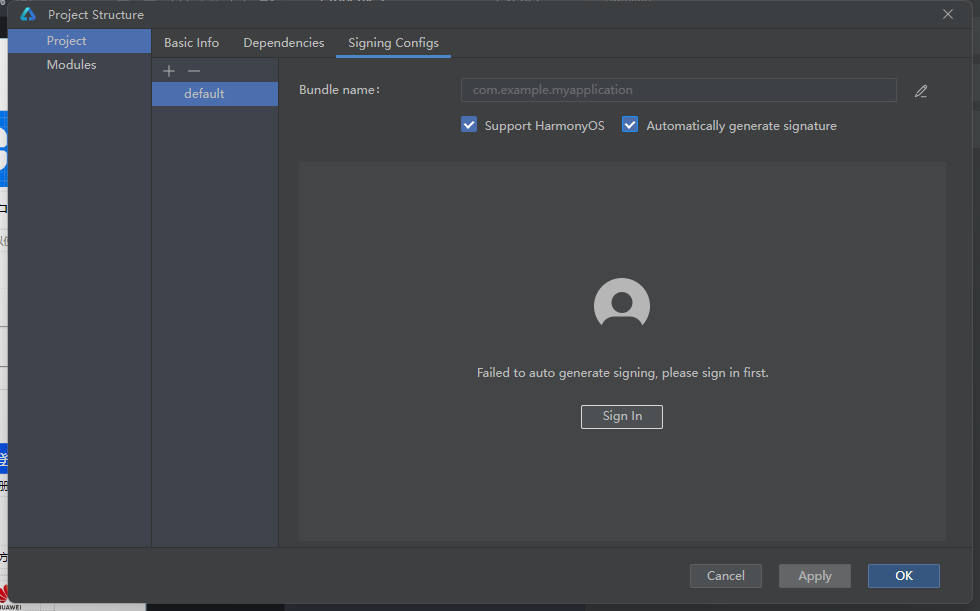Switch to the Basic Info tab
The image size is (980, 611).
(x=191, y=42)
